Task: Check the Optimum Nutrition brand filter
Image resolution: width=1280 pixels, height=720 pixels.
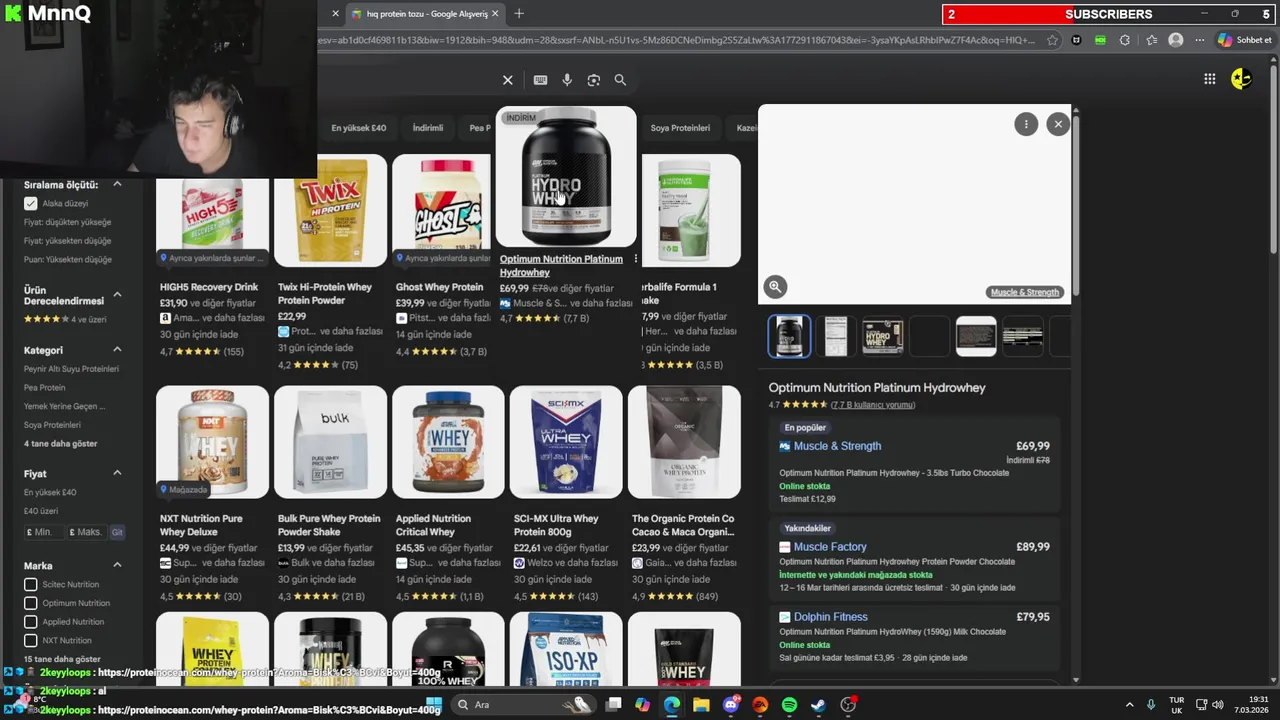Action: tap(31, 603)
